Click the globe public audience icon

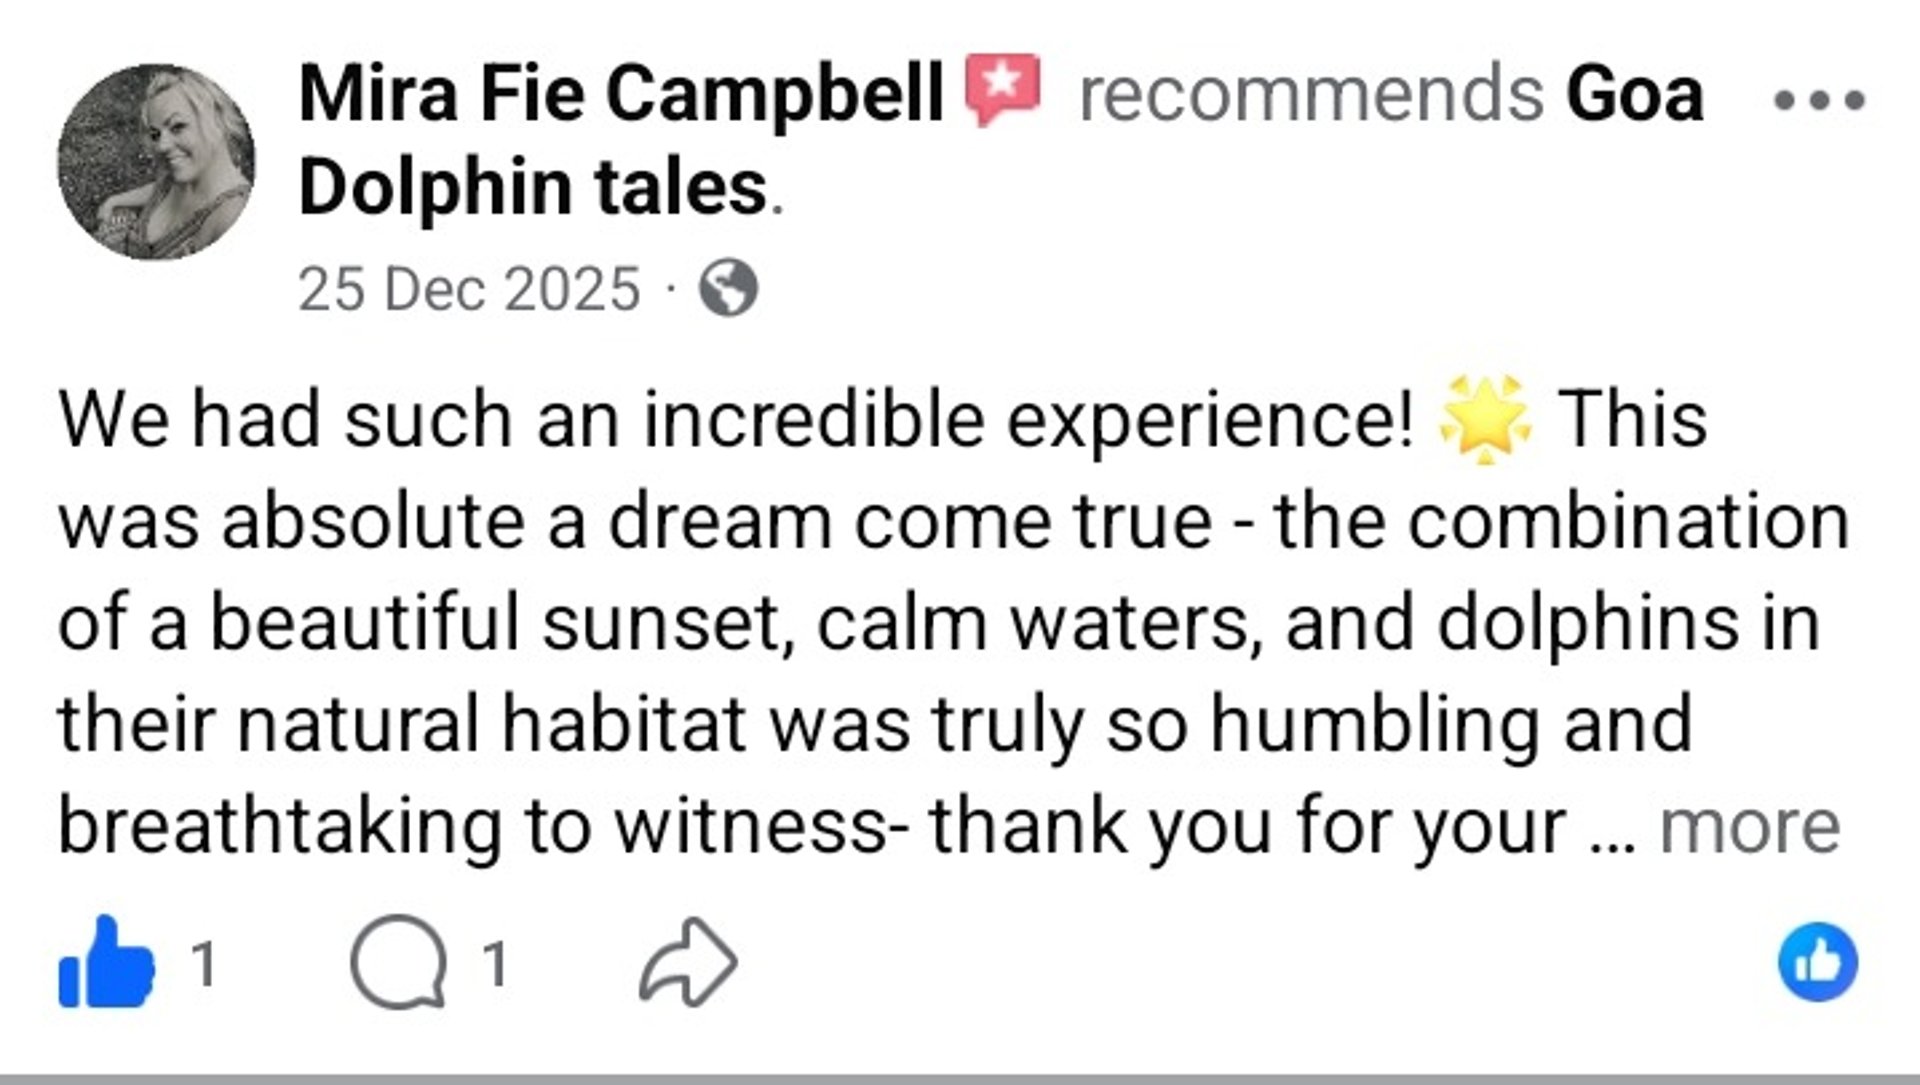coord(728,289)
